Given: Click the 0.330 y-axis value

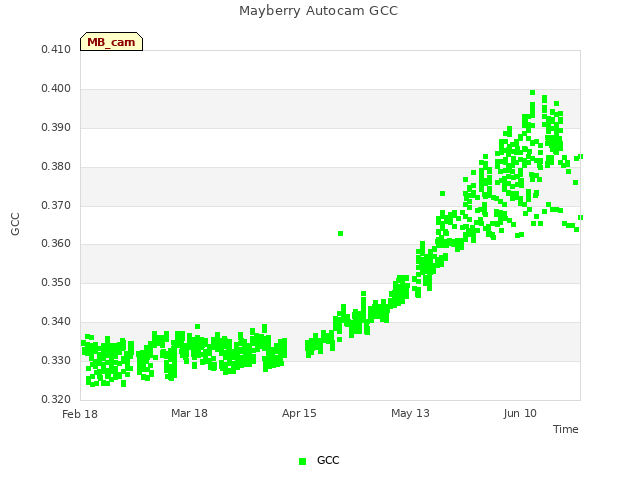Looking at the screenshot, I should [56, 360].
